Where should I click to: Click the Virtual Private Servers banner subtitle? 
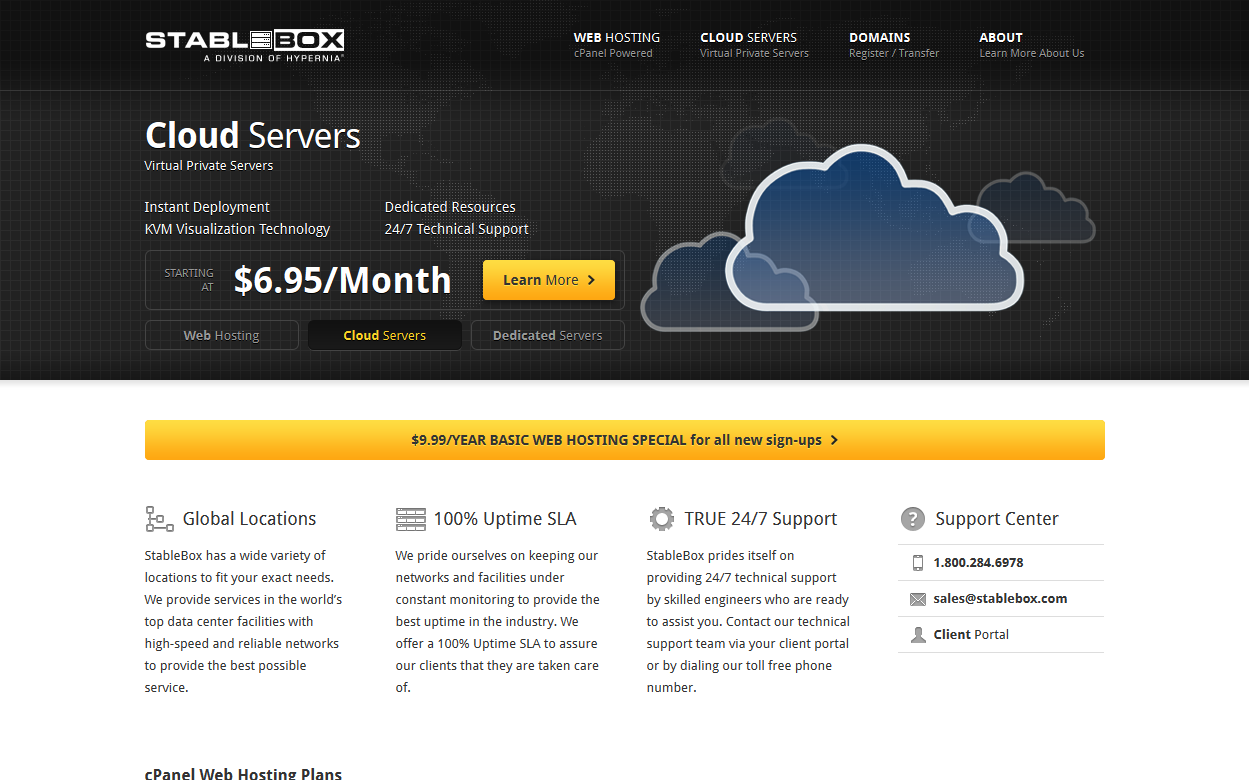(x=209, y=166)
